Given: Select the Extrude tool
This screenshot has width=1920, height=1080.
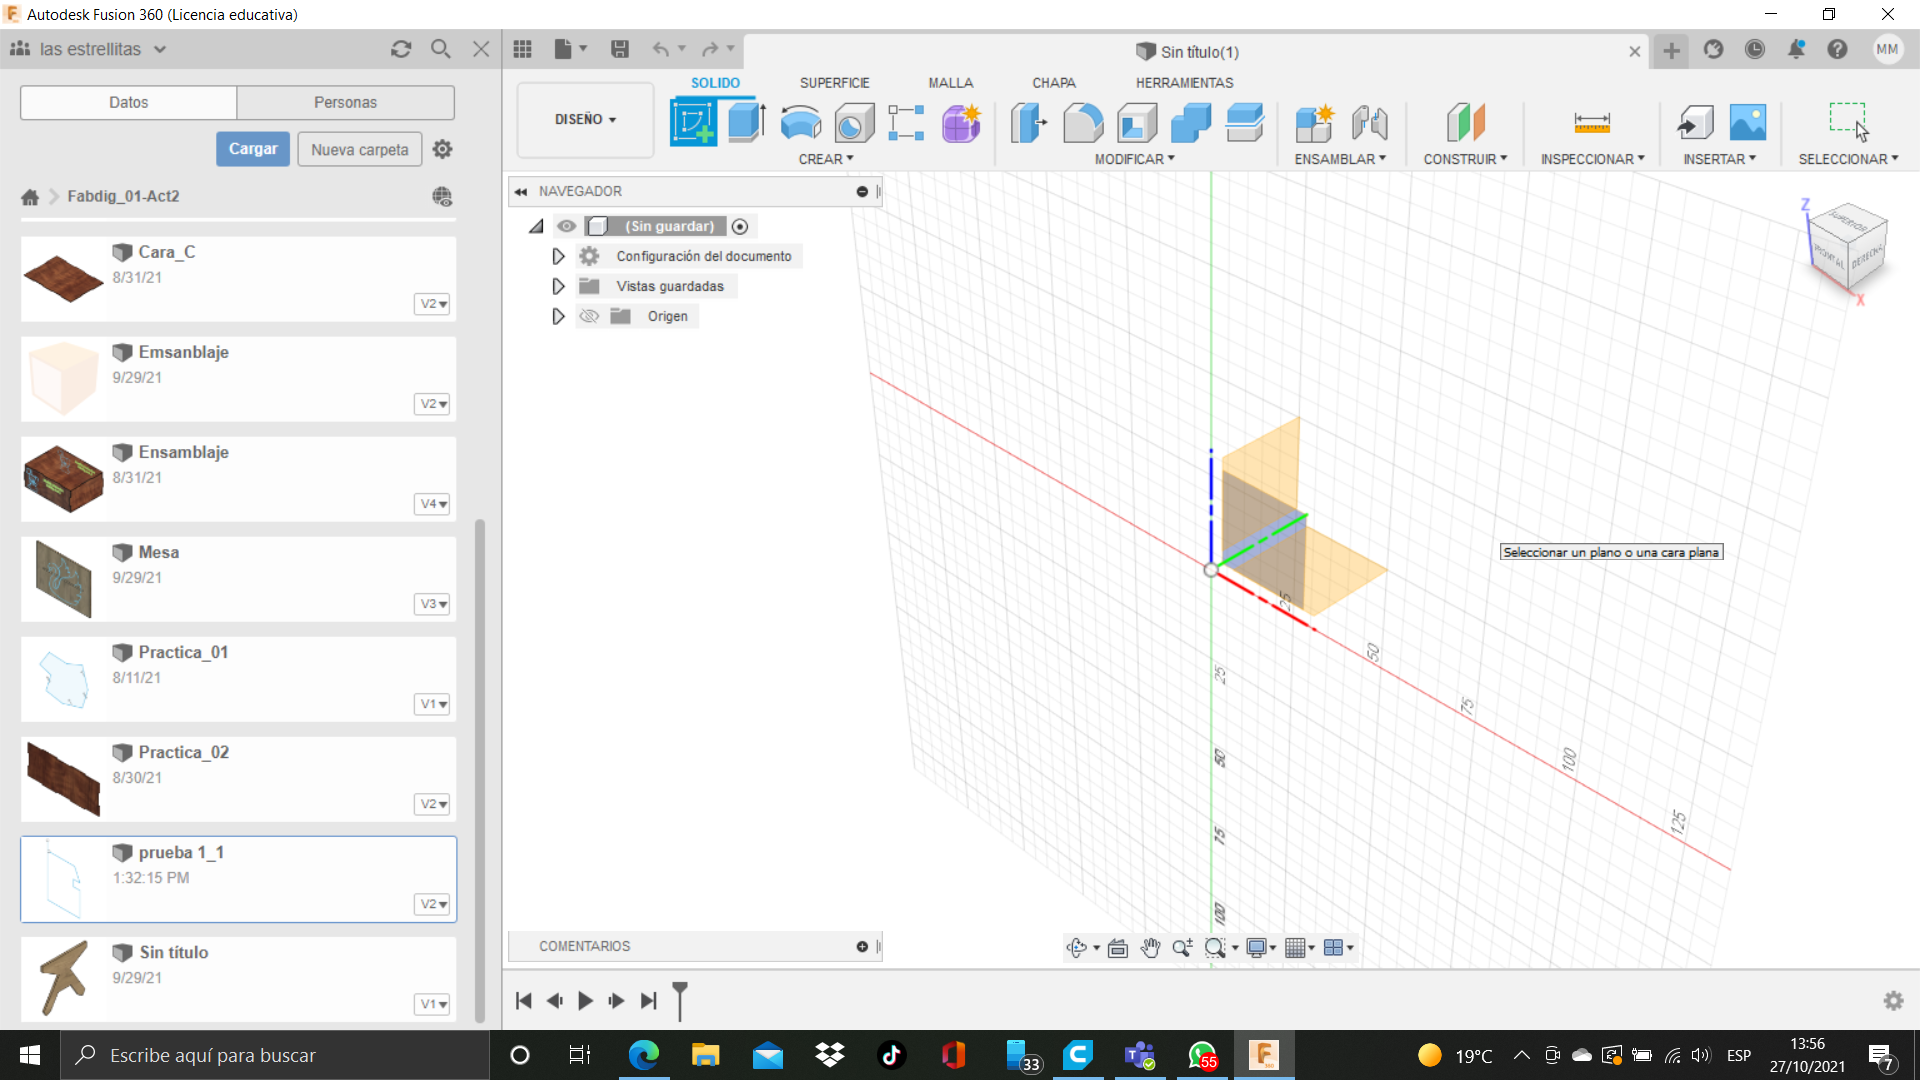Looking at the screenshot, I should tap(746, 123).
